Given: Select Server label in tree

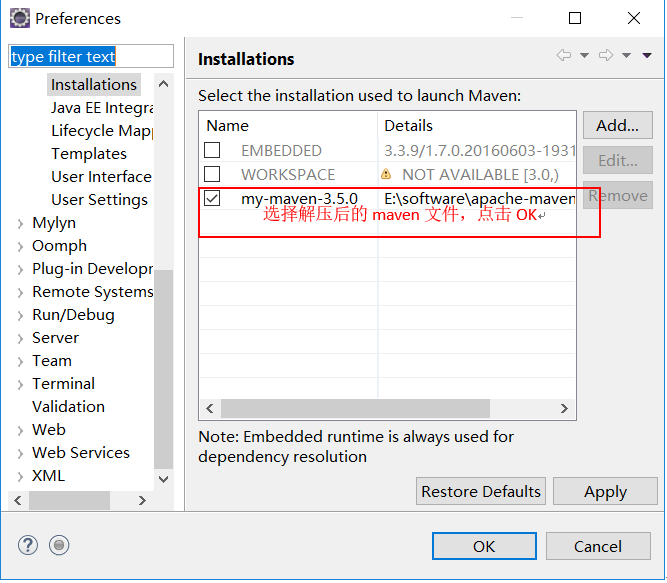Looking at the screenshot, I should (x=55, y=338).
